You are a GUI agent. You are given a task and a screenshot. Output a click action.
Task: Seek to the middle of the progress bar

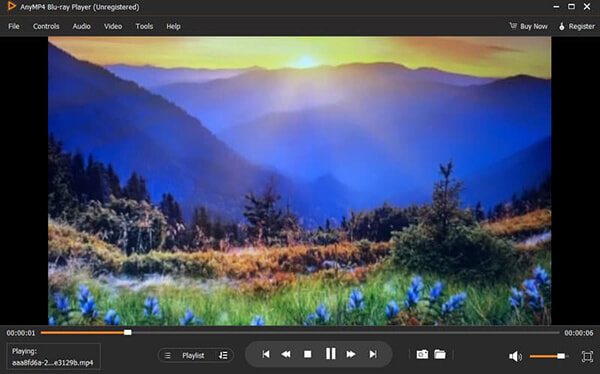point(300,333)
